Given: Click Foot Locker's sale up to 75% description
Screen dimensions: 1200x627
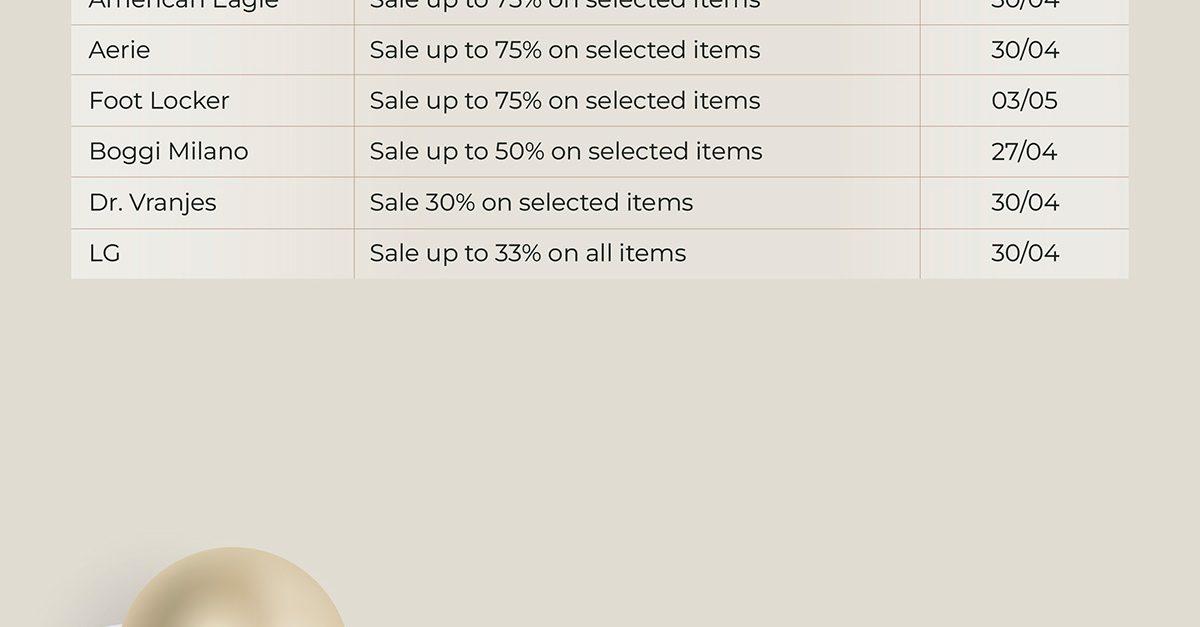Looking at the screenshot, I should pyautogui.click(x=565, y=101).
